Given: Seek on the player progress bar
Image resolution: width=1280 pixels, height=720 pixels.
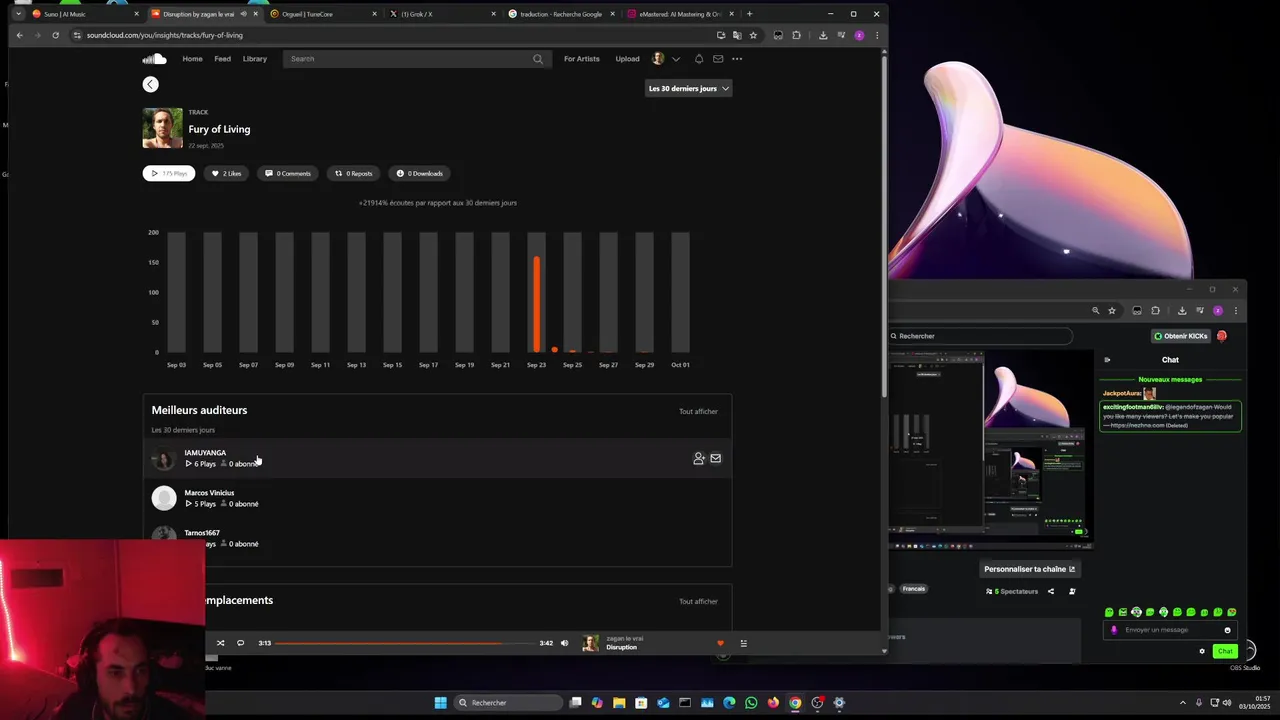Looking at the screenshot, I should tap(405, 643).
